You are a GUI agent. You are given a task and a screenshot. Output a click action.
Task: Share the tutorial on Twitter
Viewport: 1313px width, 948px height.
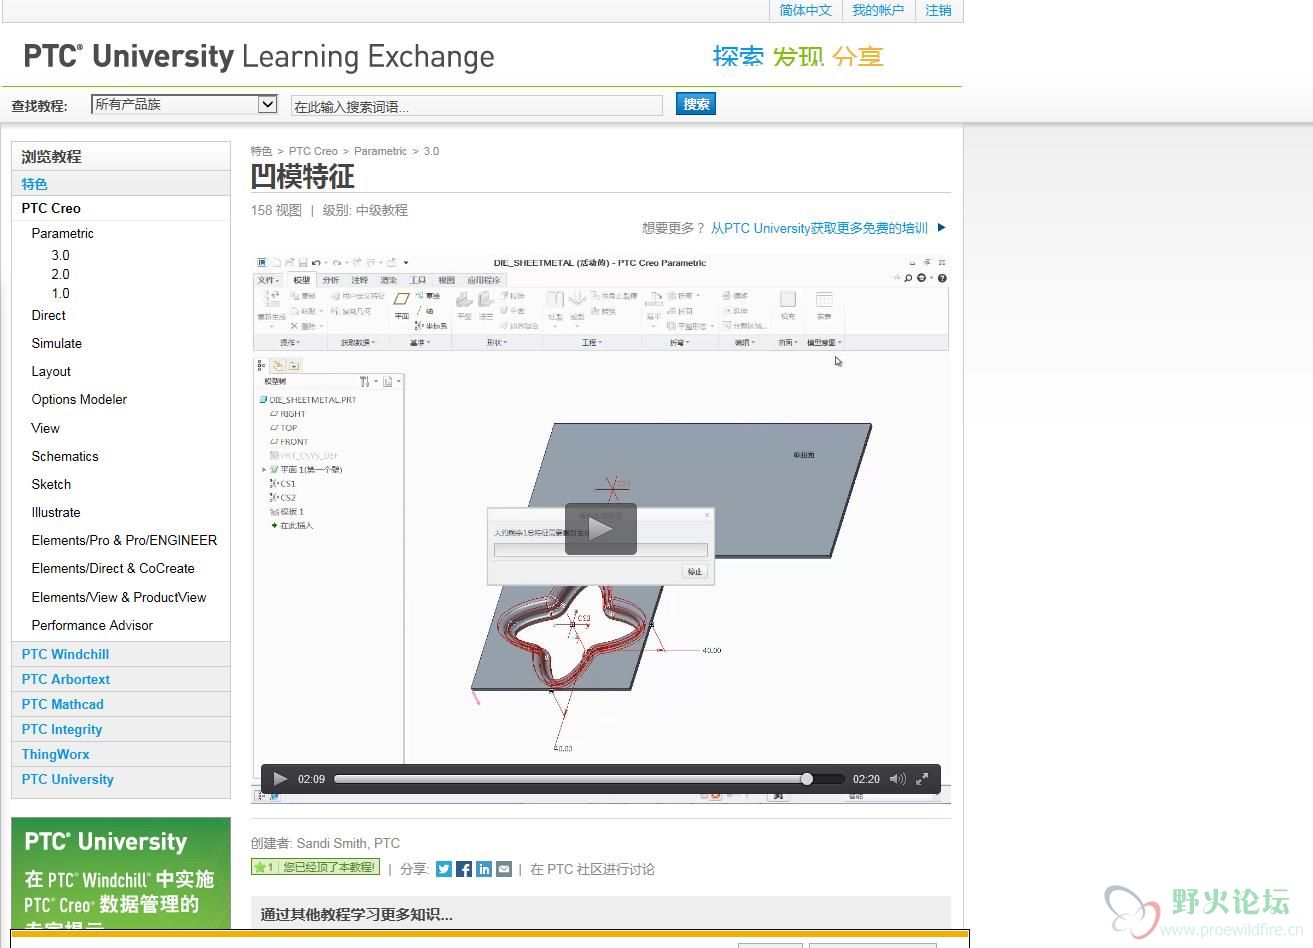pos(444,869)
